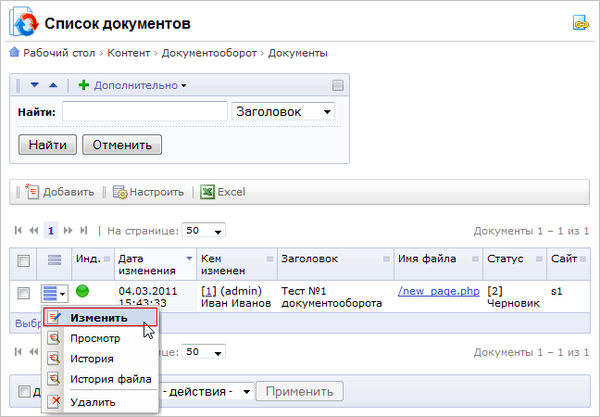Image resolution: width=600 pixels, height=417 pixels.
Task: Click the key icon at top right
Action: tap(579, 22)
